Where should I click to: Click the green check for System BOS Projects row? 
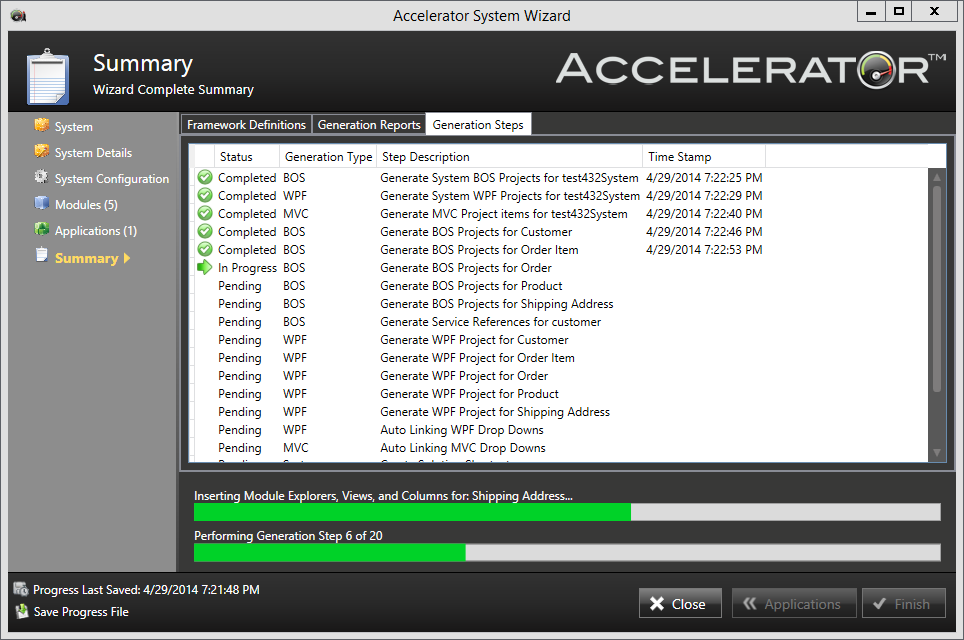(x=205, y=178)
